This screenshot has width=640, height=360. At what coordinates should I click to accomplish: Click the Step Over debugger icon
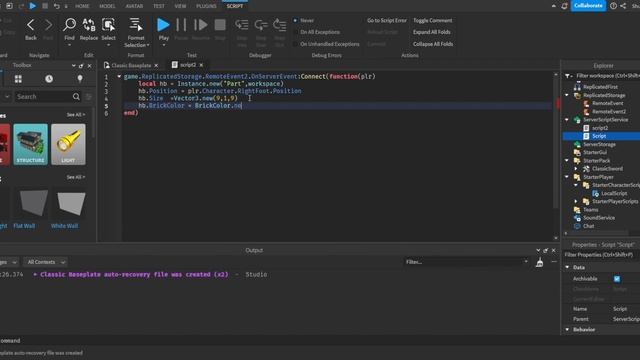[x=261, y=25]
